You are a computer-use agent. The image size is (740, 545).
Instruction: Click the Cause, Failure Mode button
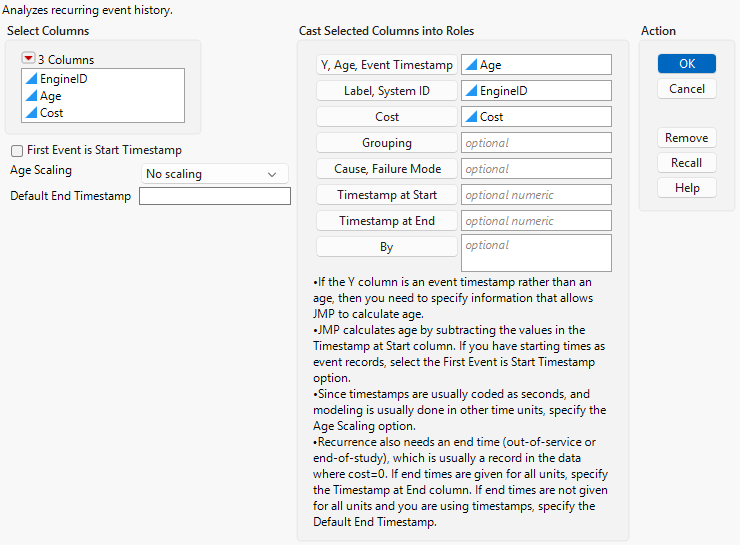386,169
